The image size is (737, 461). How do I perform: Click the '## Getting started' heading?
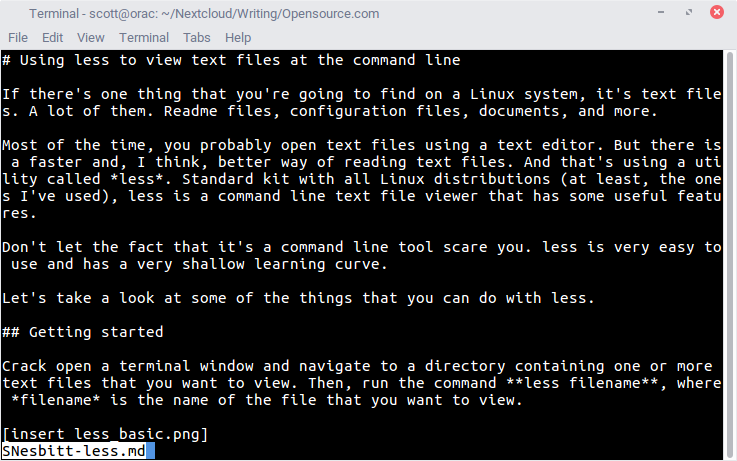point(82,332)
